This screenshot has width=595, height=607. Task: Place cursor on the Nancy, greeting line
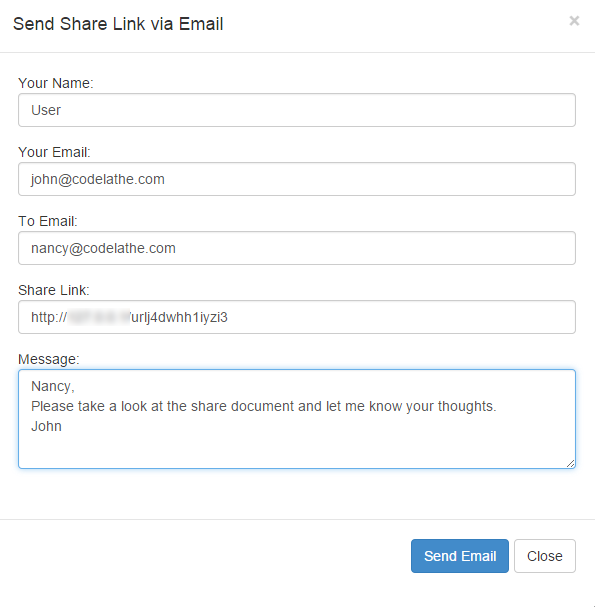[x=53, y=386]
